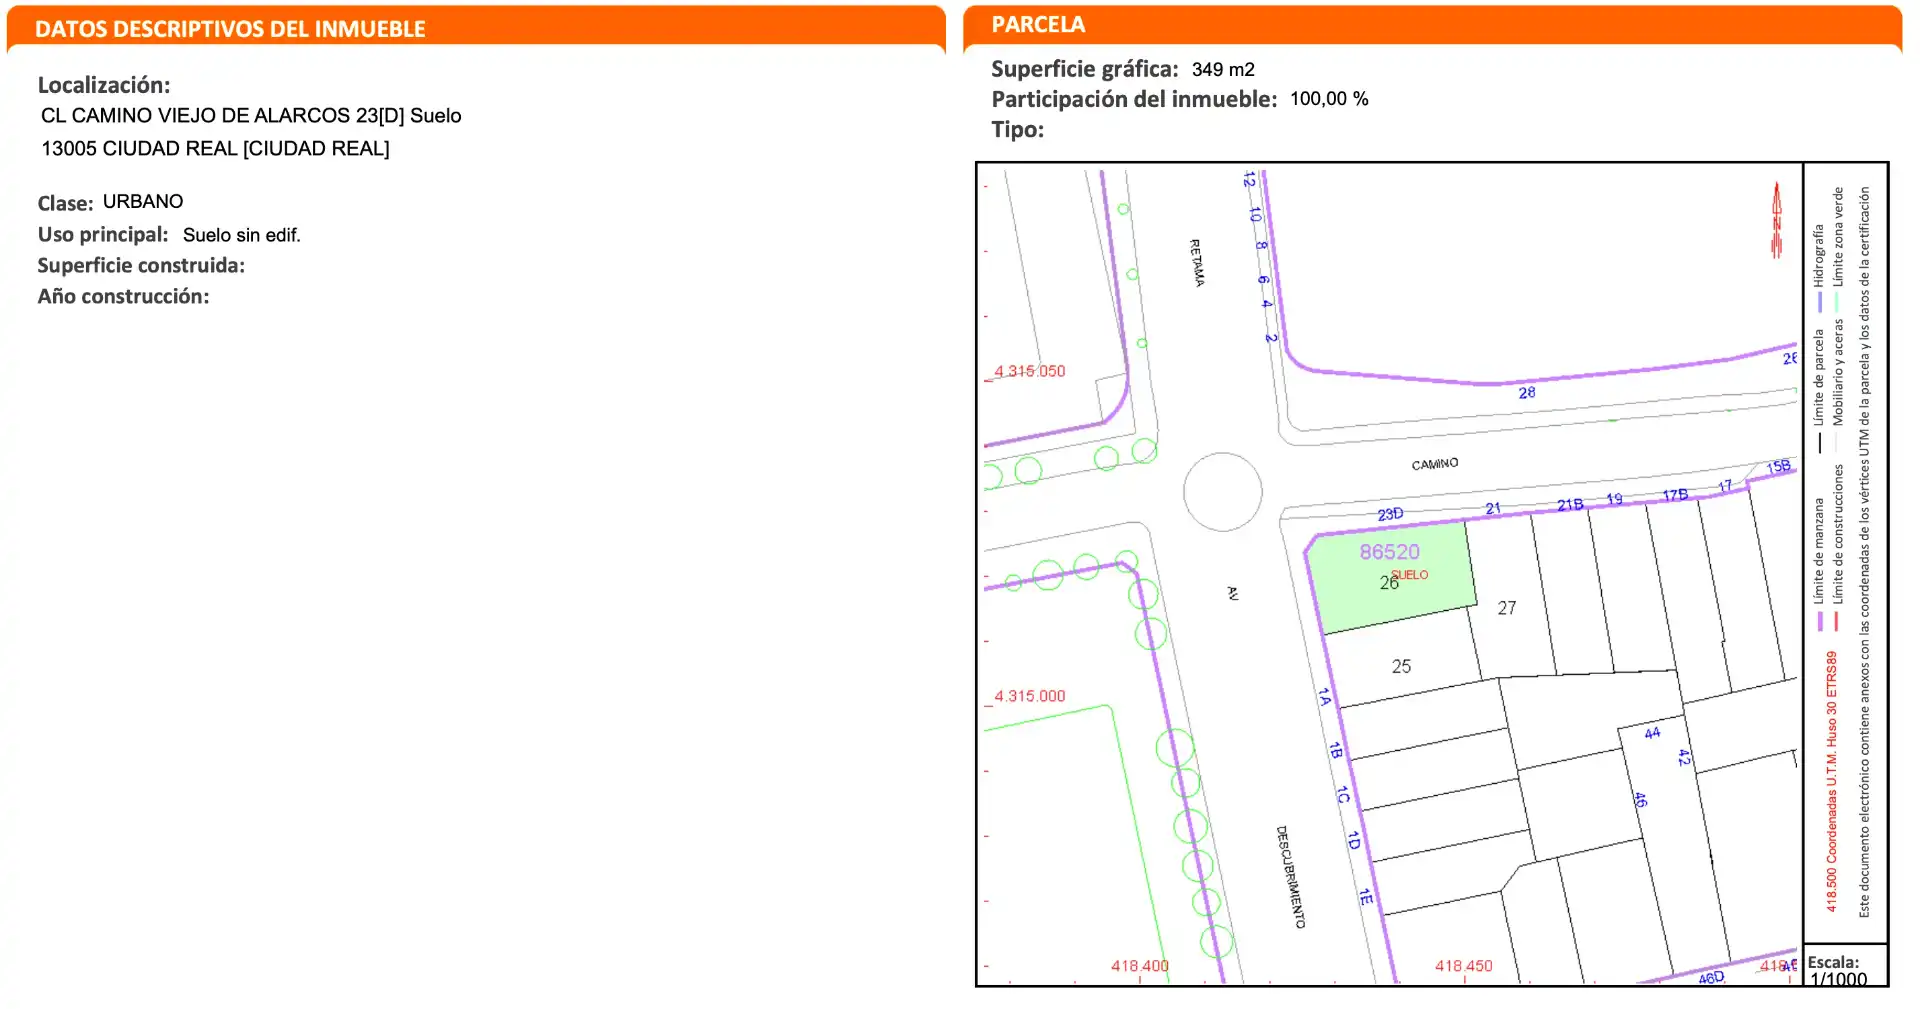The image size is (1920, 1009).
Task: Click the Superficie construida label
Action: click(x=141, y=266)
